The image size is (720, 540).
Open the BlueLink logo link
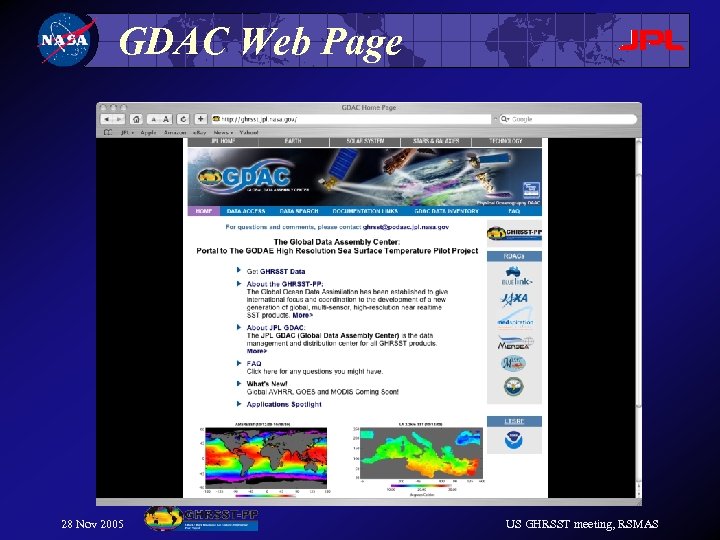tap(515, 276)
